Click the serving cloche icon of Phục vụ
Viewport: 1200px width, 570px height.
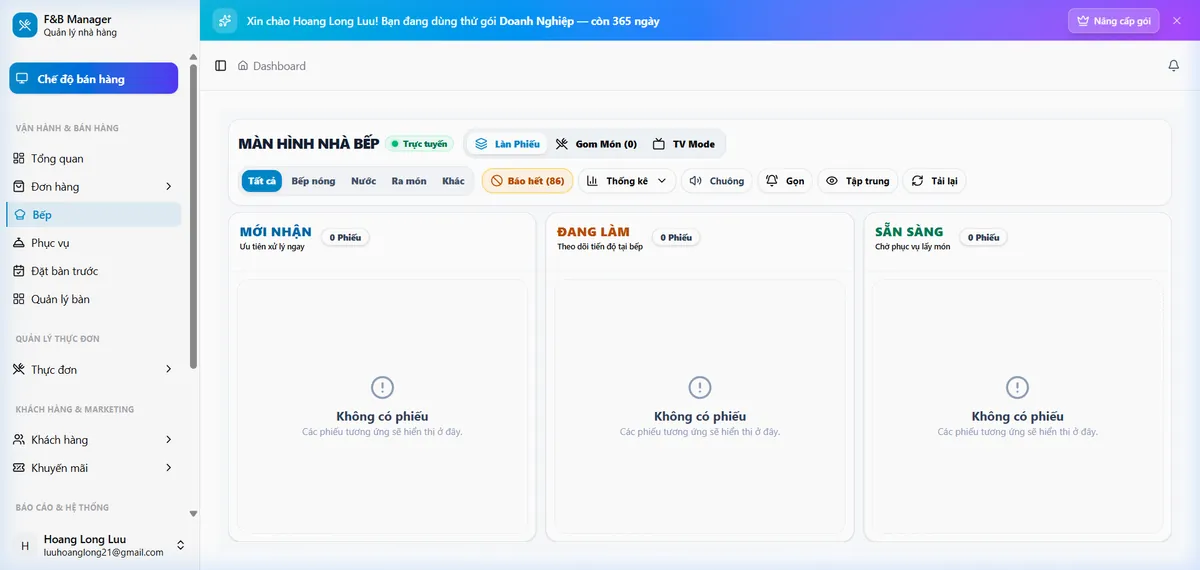pyautogui.click(x=19, y=242)
